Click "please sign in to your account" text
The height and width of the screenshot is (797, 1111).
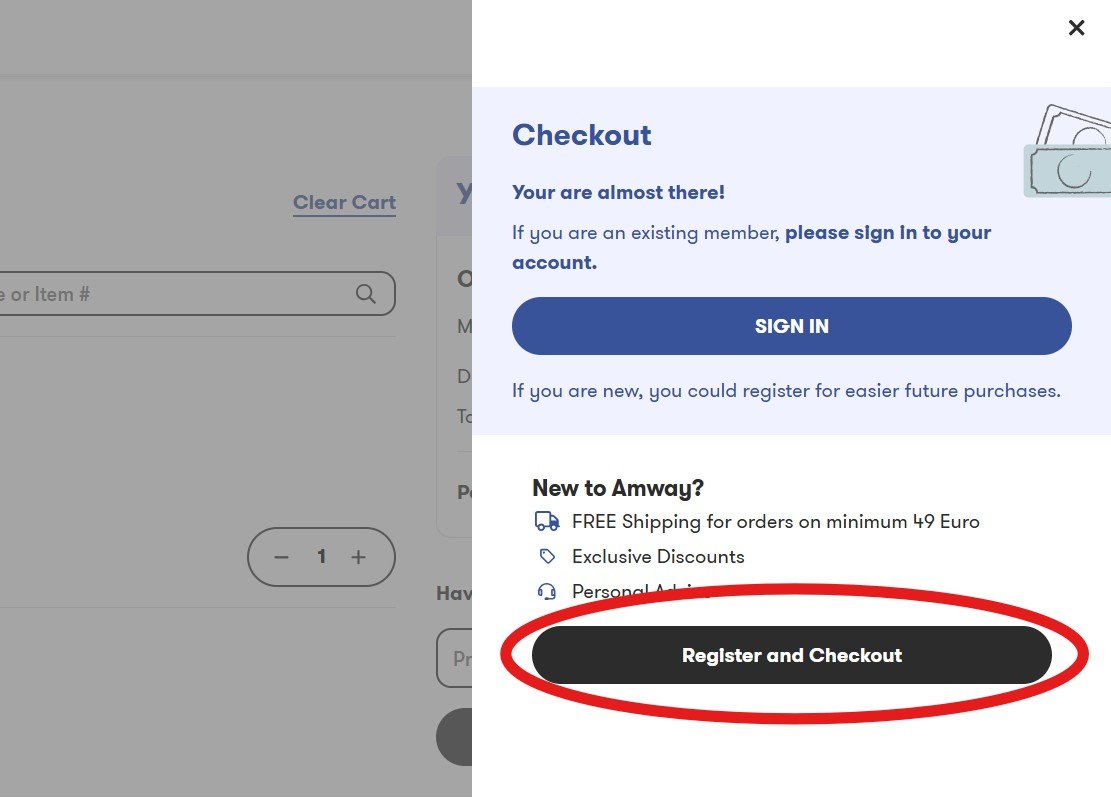[751, 247]
